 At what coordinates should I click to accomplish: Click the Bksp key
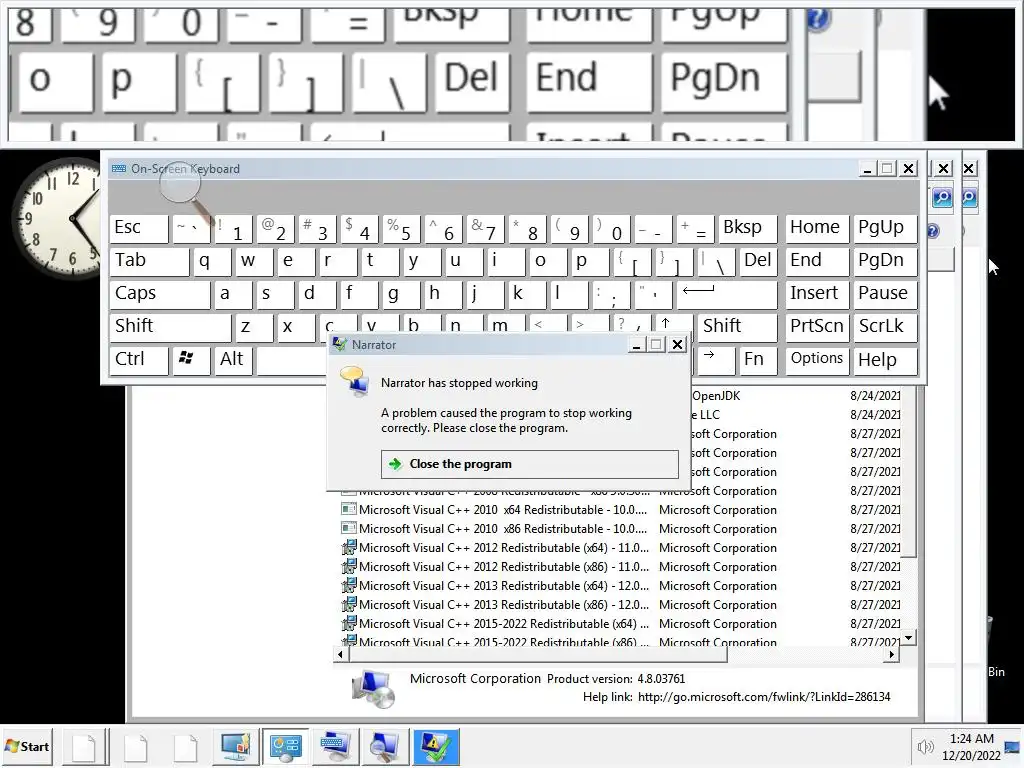click(748, 228)
